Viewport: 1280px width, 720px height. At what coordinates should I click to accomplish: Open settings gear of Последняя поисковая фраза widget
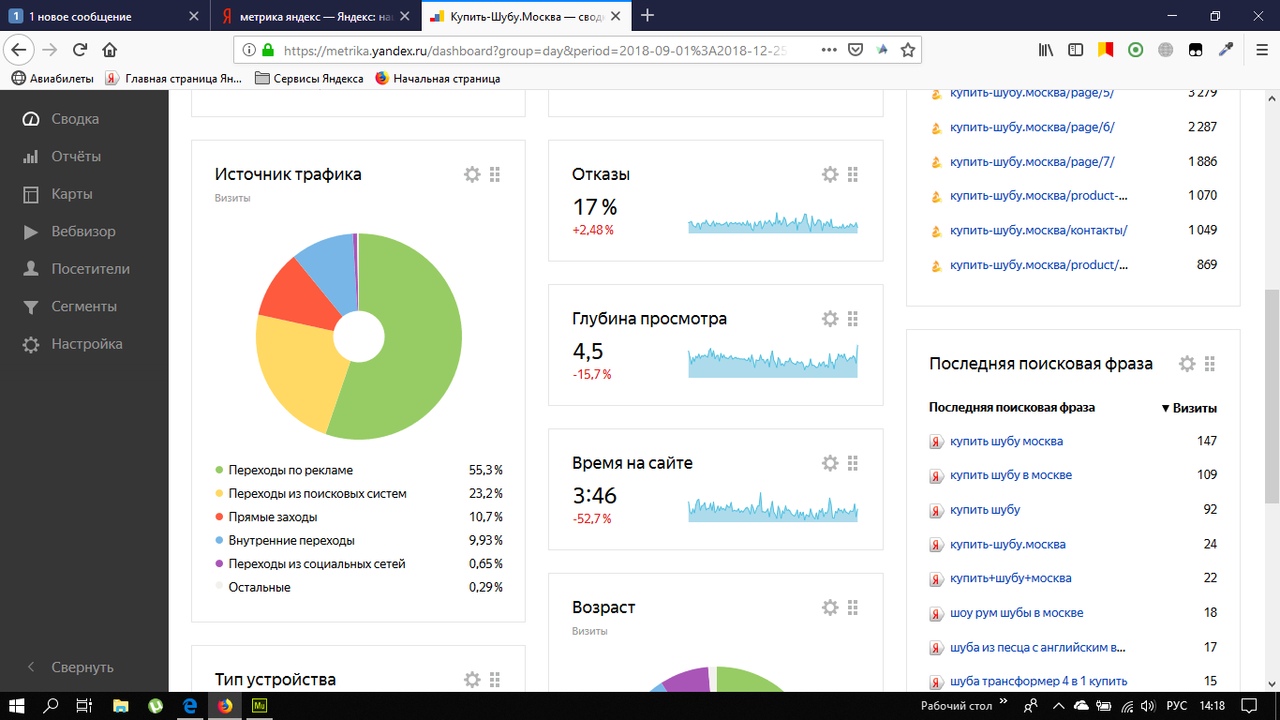1187,364
